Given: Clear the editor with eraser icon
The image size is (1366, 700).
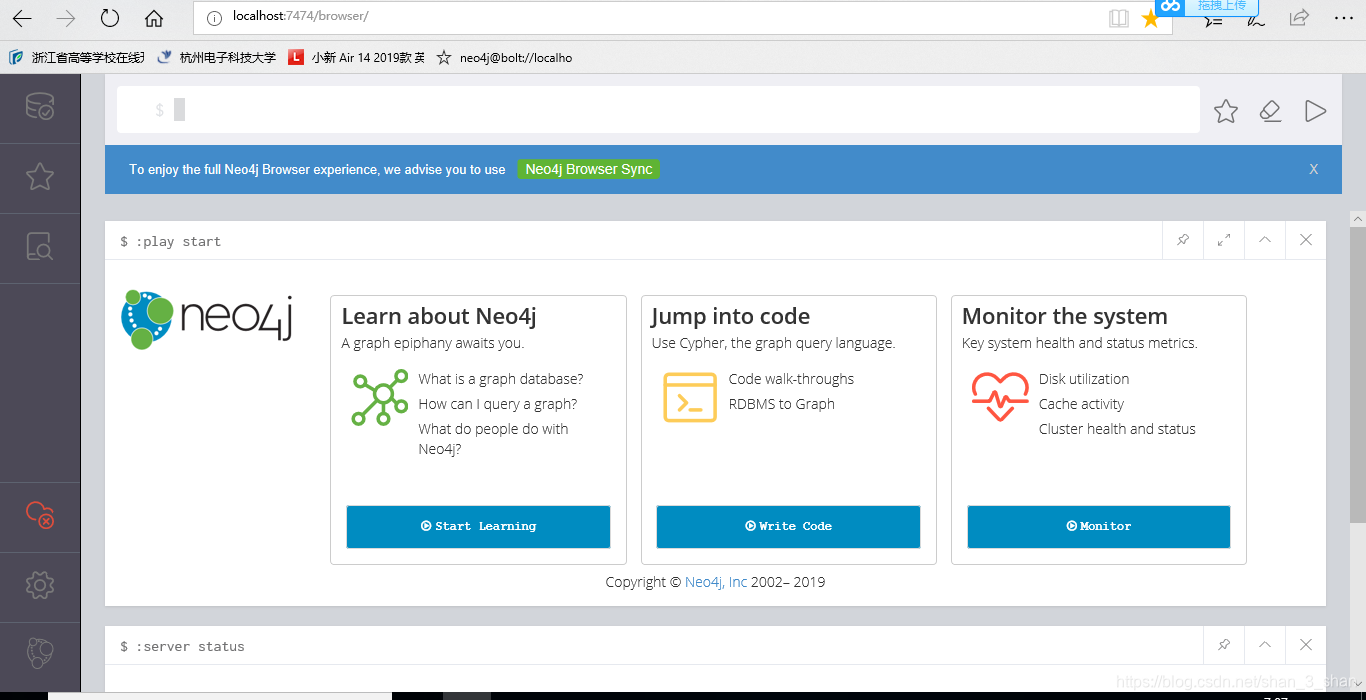Looking at the screenshot, I should pyautogui.click(x=1270, y=111).
